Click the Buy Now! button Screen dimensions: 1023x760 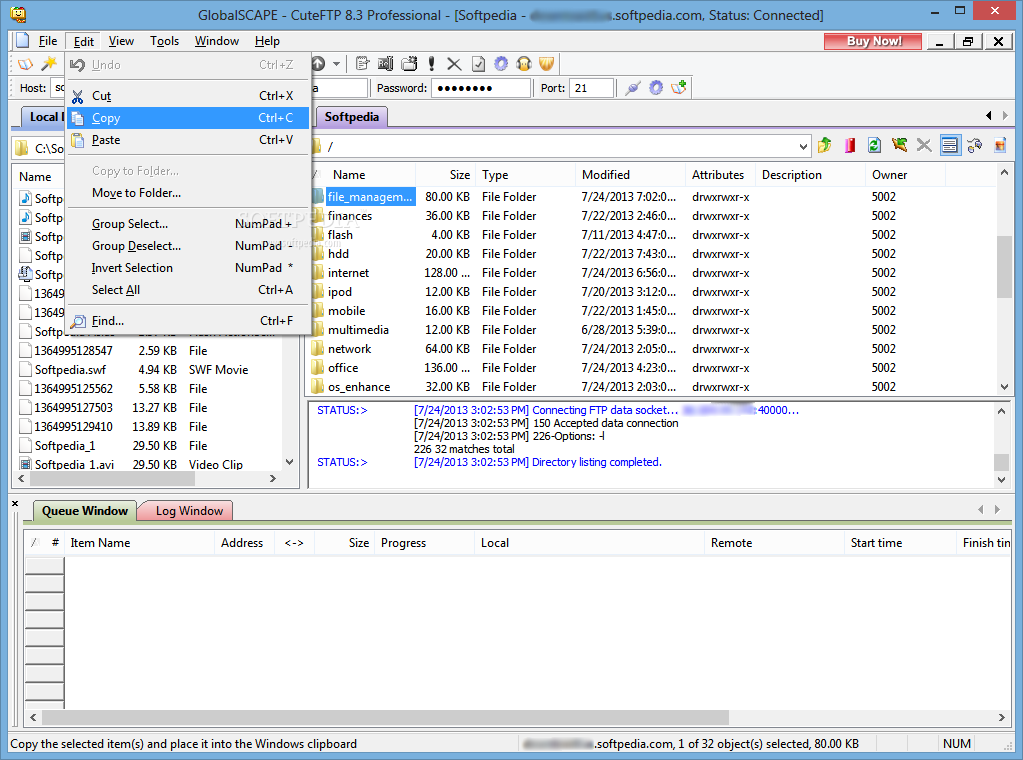coord(873,41)
